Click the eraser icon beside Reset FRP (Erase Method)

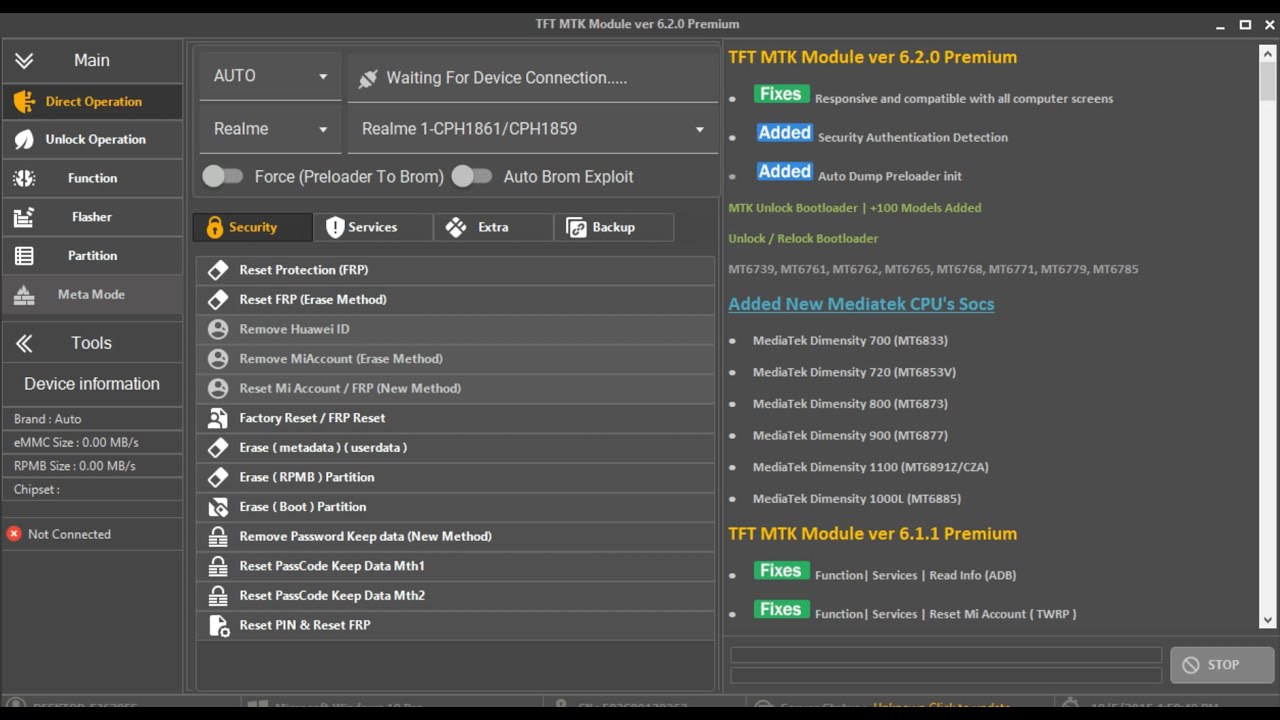coord(218,299)
